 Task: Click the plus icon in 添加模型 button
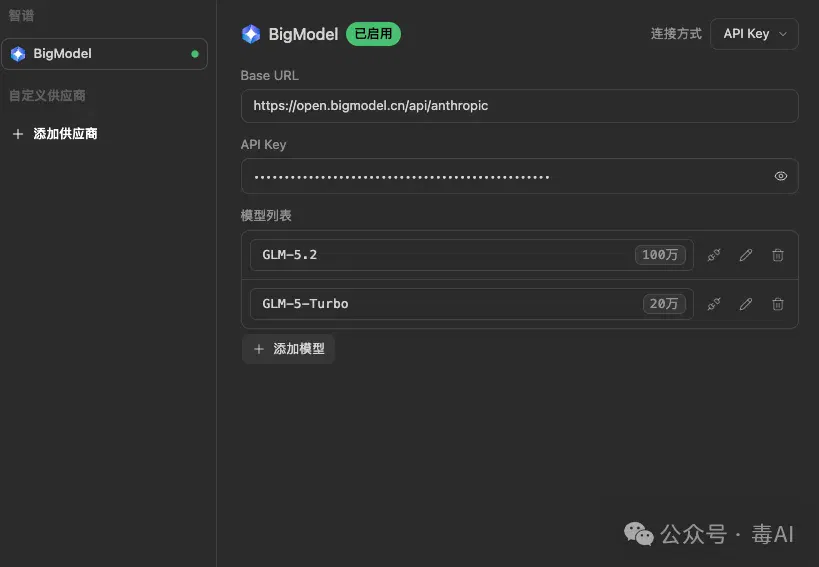point(259,349)
